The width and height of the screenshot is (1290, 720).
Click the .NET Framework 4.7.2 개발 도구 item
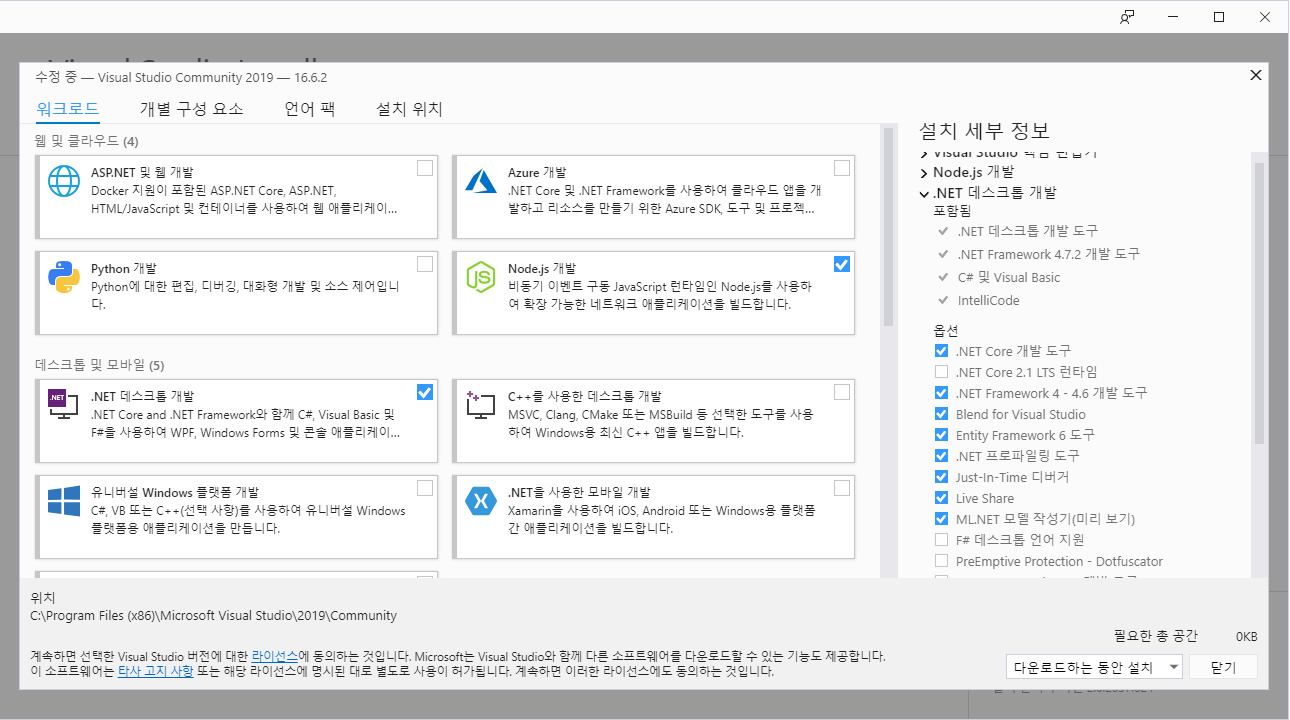(1048, 254)
